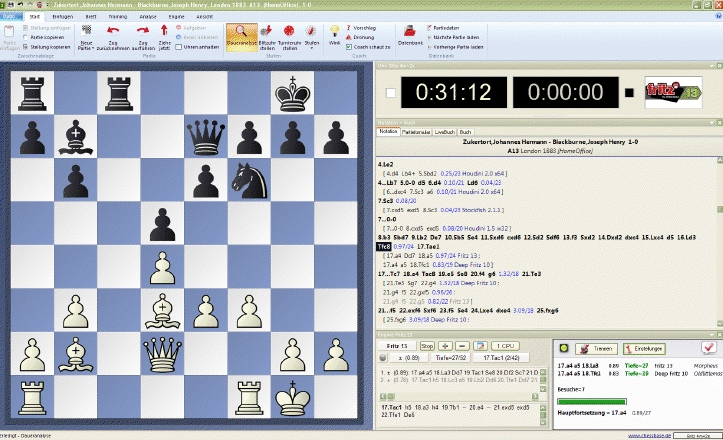Switch to LiveBuch tab
Screen dimensions: 723x440
click(444, 132)
